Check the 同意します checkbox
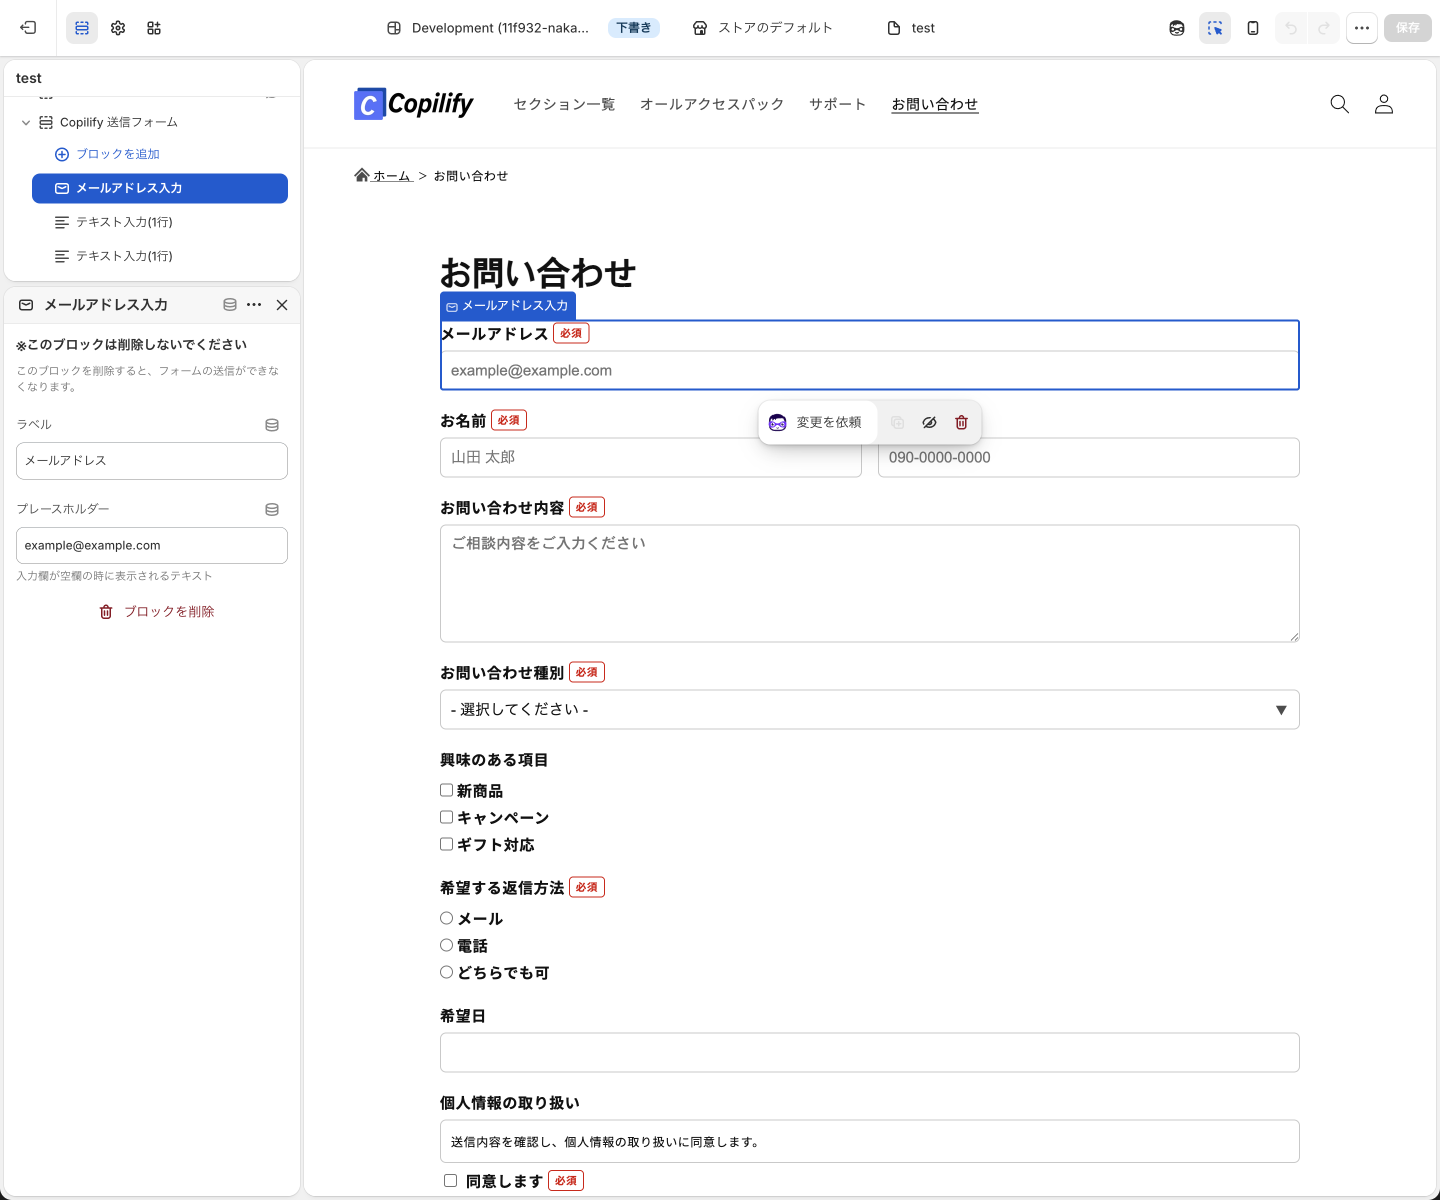The image size is (1440, 1200). click(451, 1181)
